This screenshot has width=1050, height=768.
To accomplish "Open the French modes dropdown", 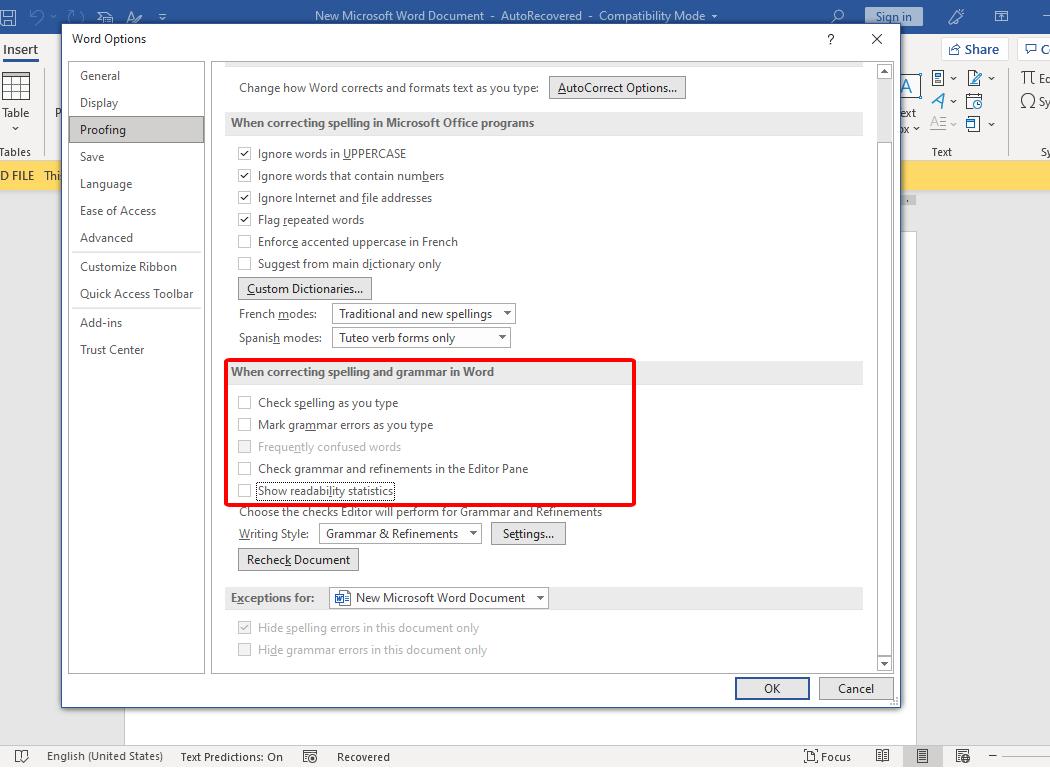I will [x=424, y=313].
